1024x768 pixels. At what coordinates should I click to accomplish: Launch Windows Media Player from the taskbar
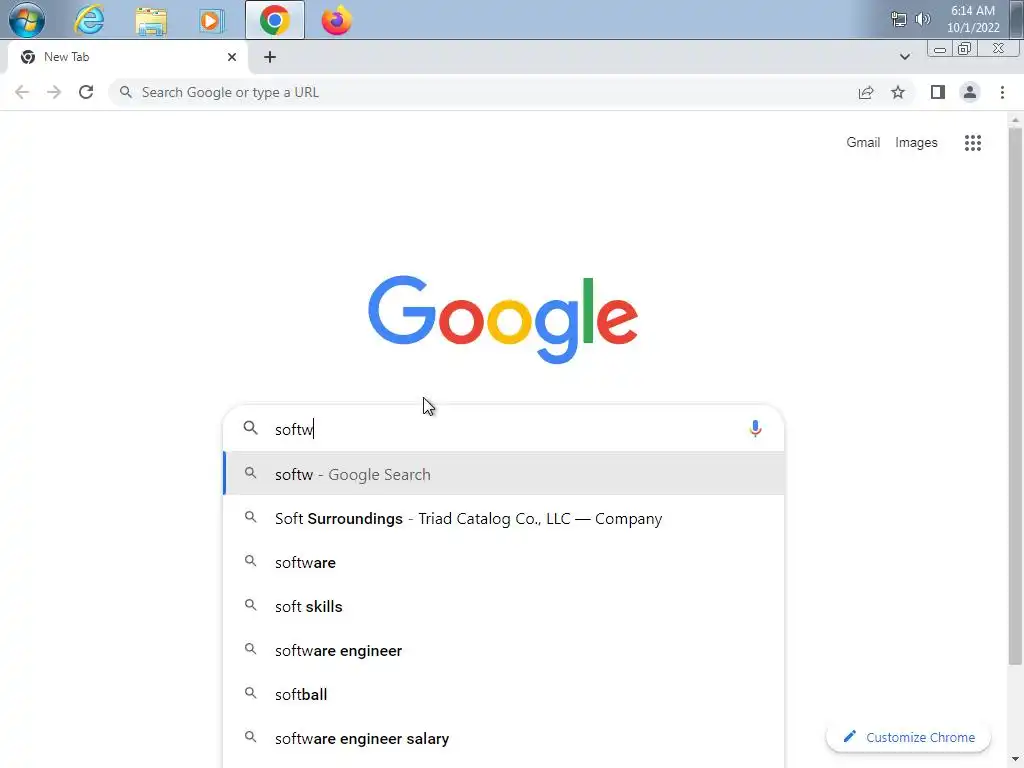coord(212,20)
